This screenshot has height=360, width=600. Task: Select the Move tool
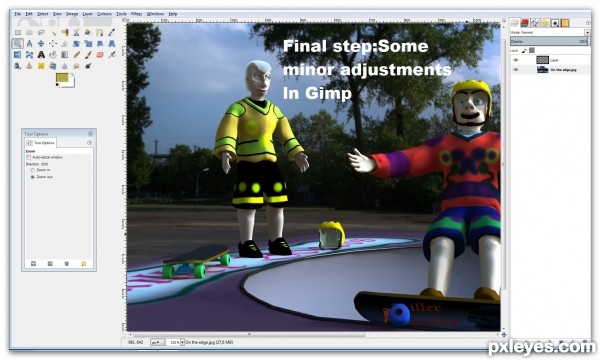coord(41,44)
